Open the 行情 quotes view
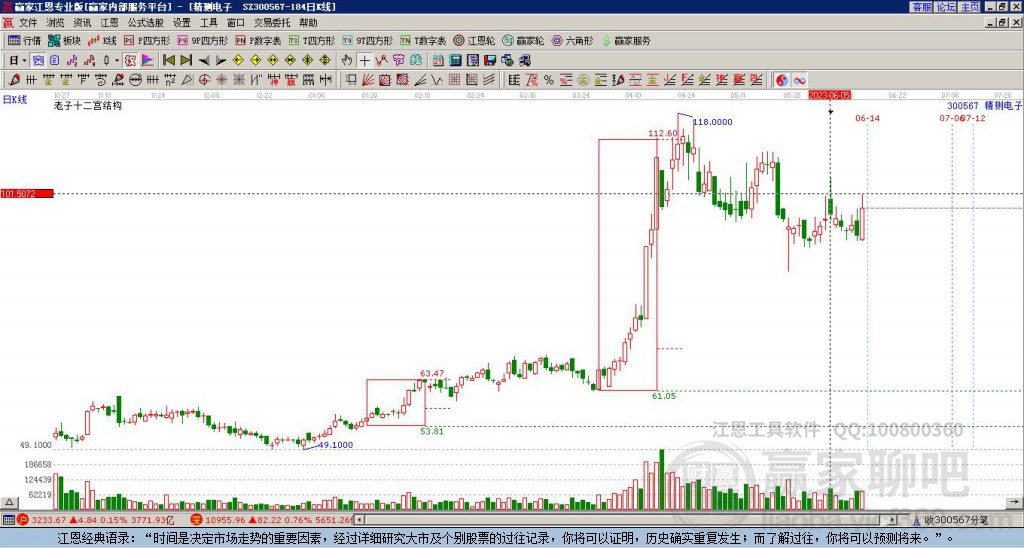The height and width of the screenshot is (548, 1024). click(x=24, y=40)
